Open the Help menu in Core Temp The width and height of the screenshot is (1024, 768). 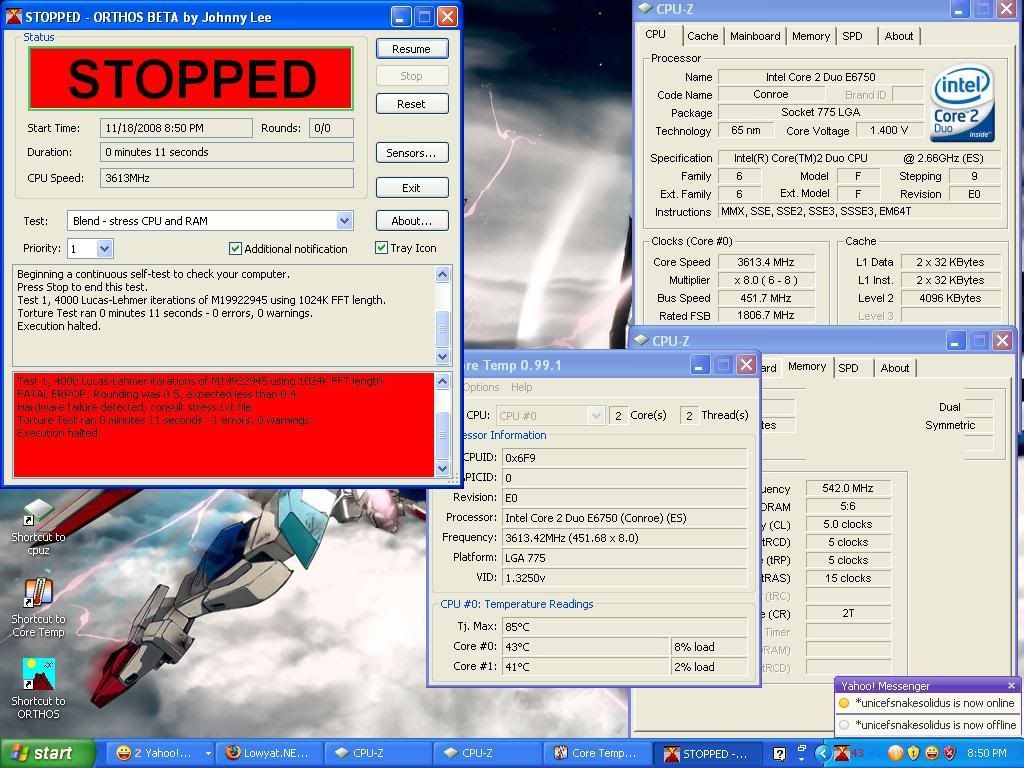click(x=522, y=387)
